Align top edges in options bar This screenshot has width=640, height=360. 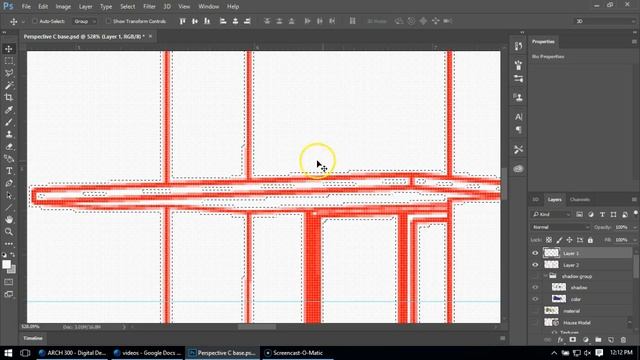click(182, 21)
